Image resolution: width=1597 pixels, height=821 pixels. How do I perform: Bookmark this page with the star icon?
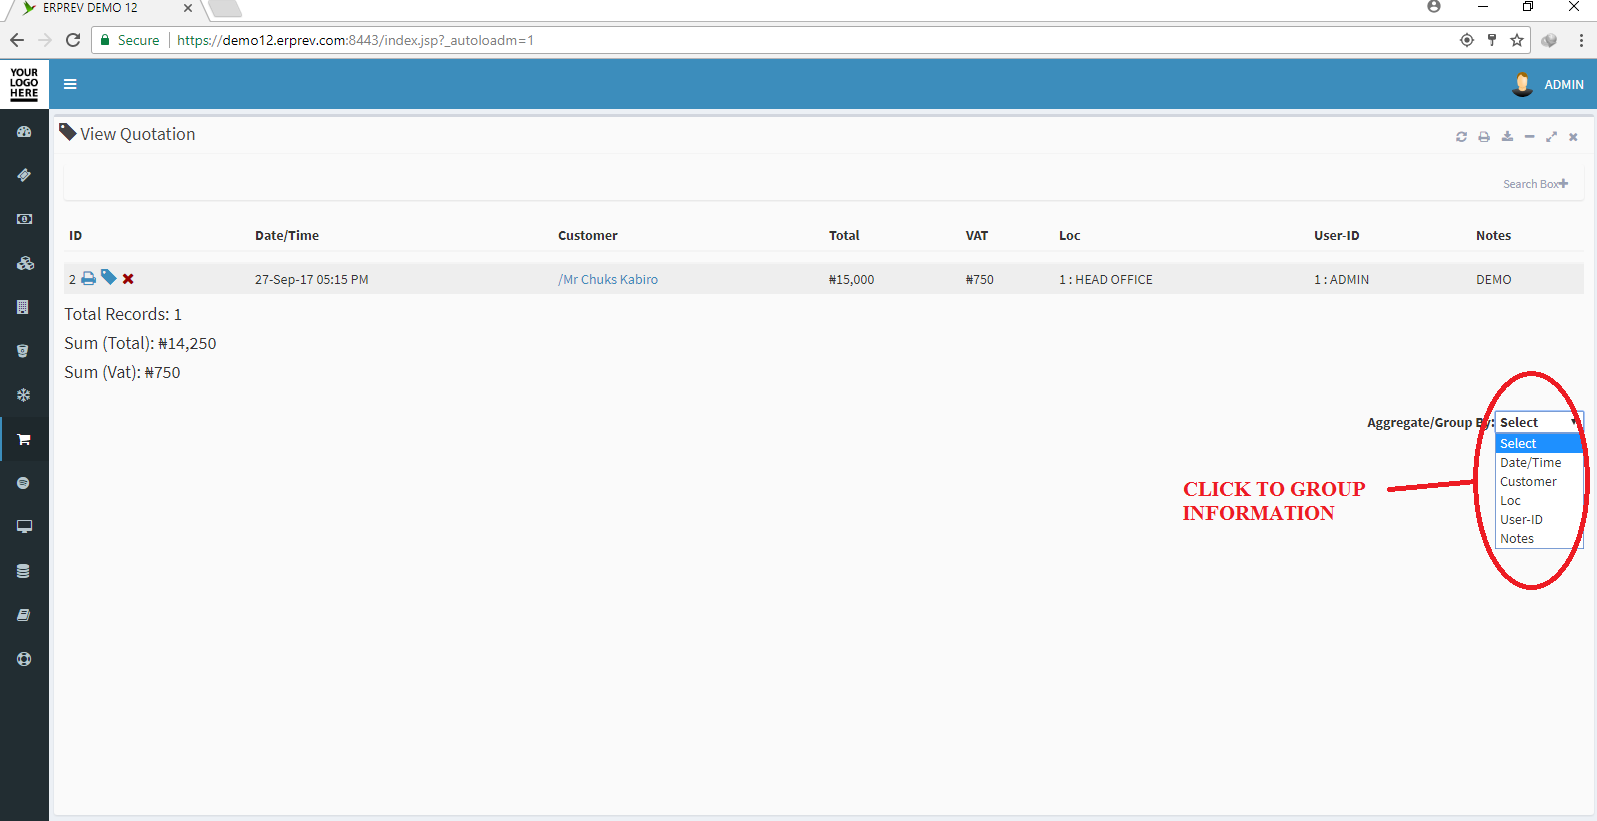(x=1517, y=40)
